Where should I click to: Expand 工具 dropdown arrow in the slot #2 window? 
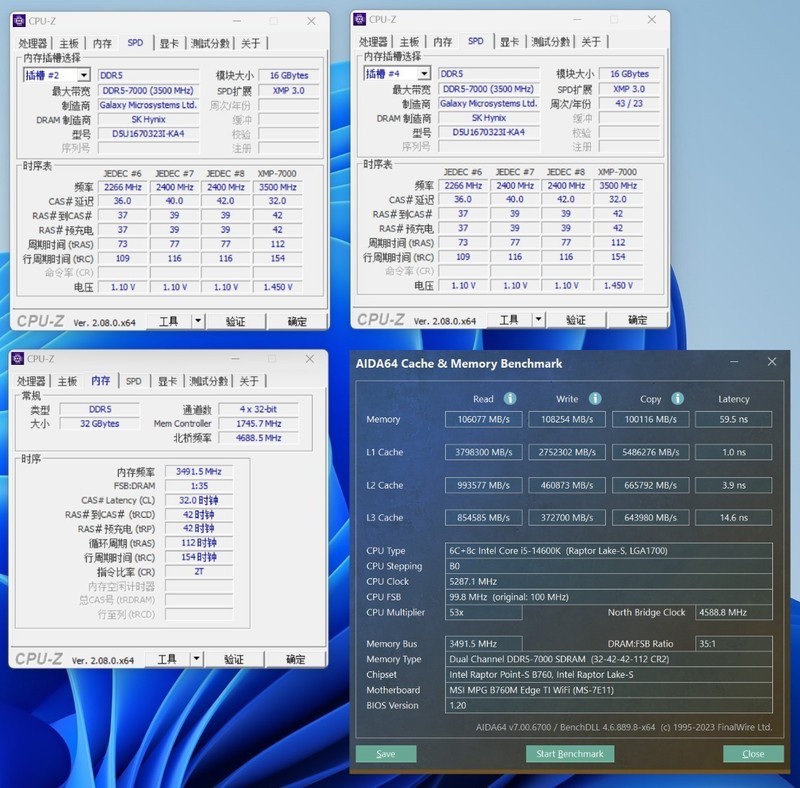(x=198, y=321)
